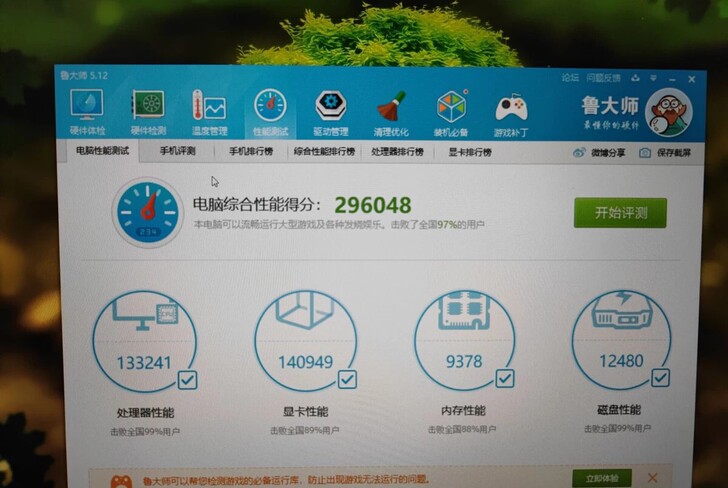
Task: Click the download icon in title bar
Action: [635, 78]
